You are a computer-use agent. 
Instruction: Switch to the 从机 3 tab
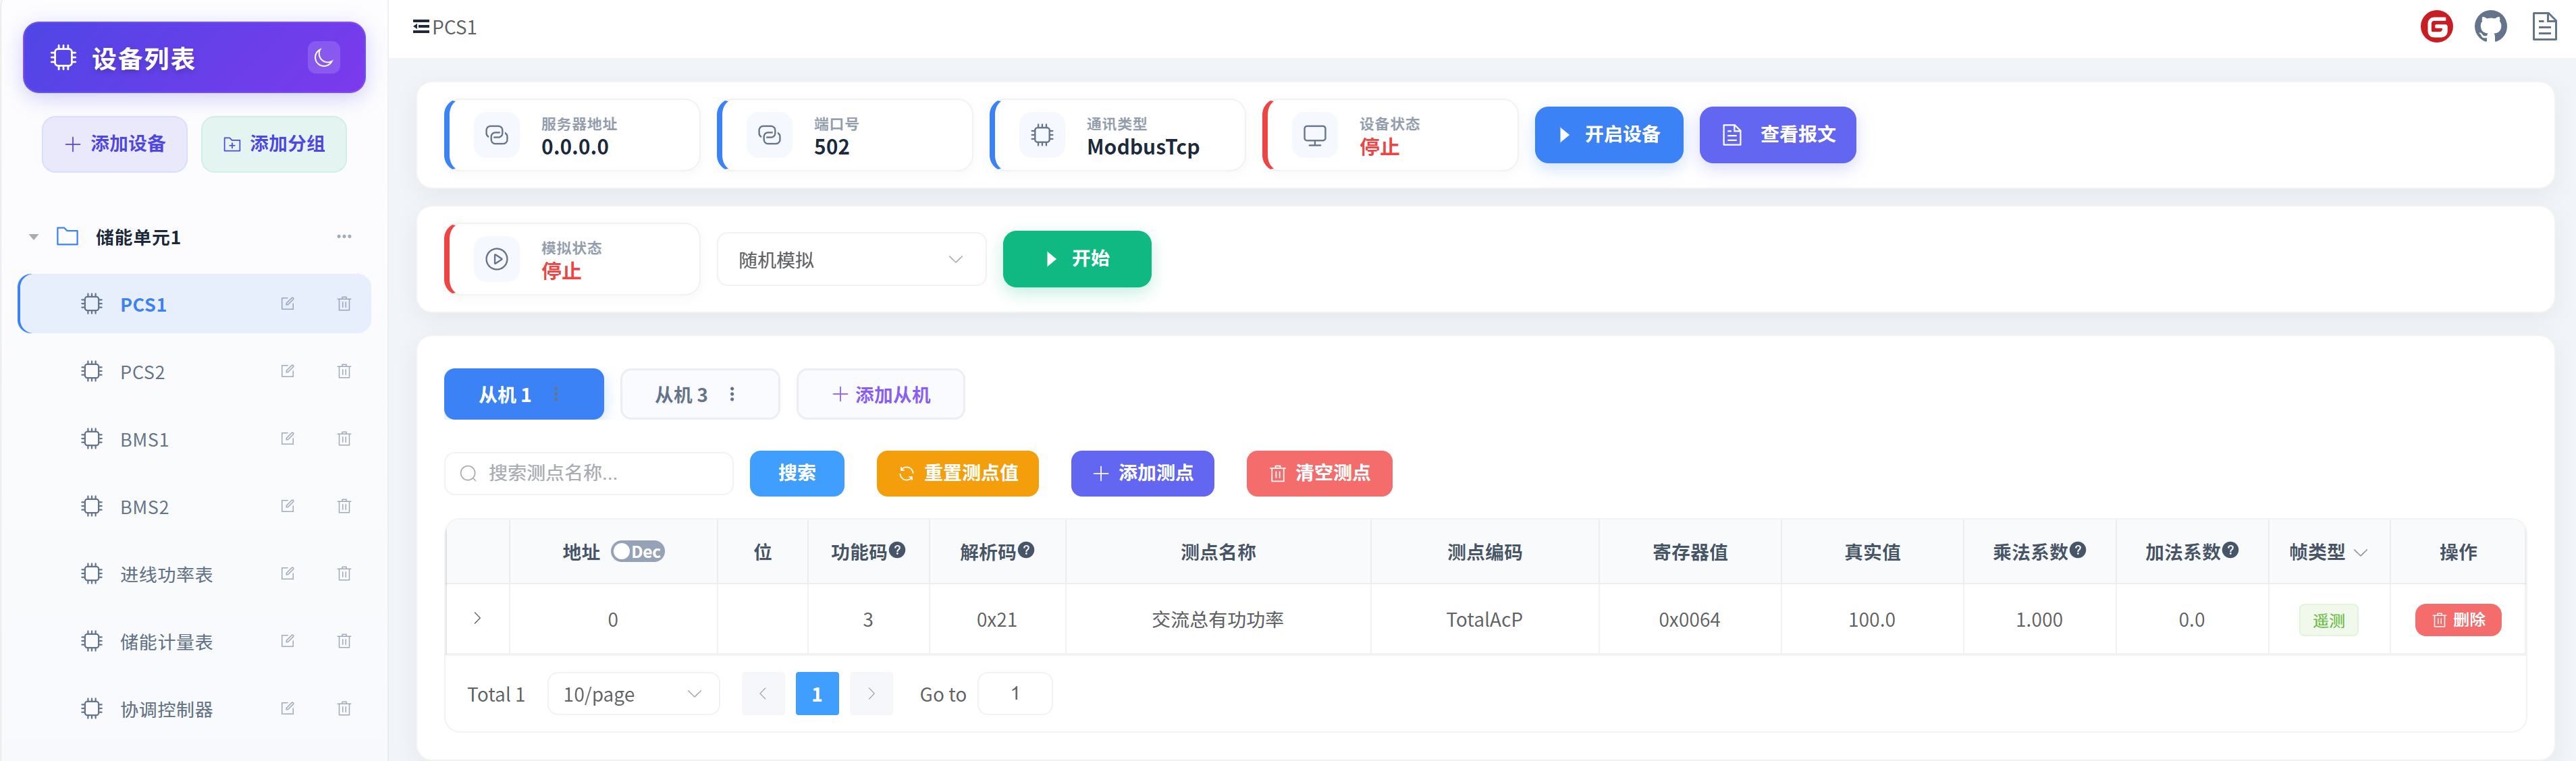(681, 395)
